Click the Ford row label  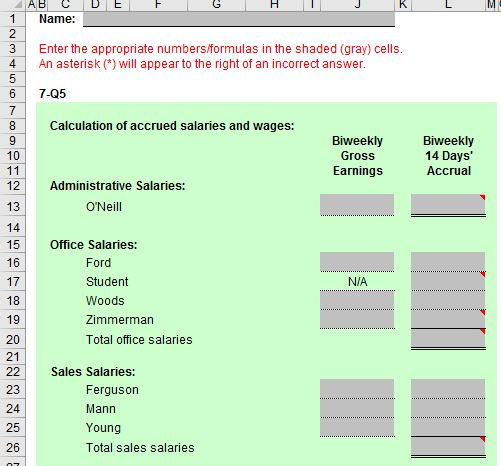point(98,263)
